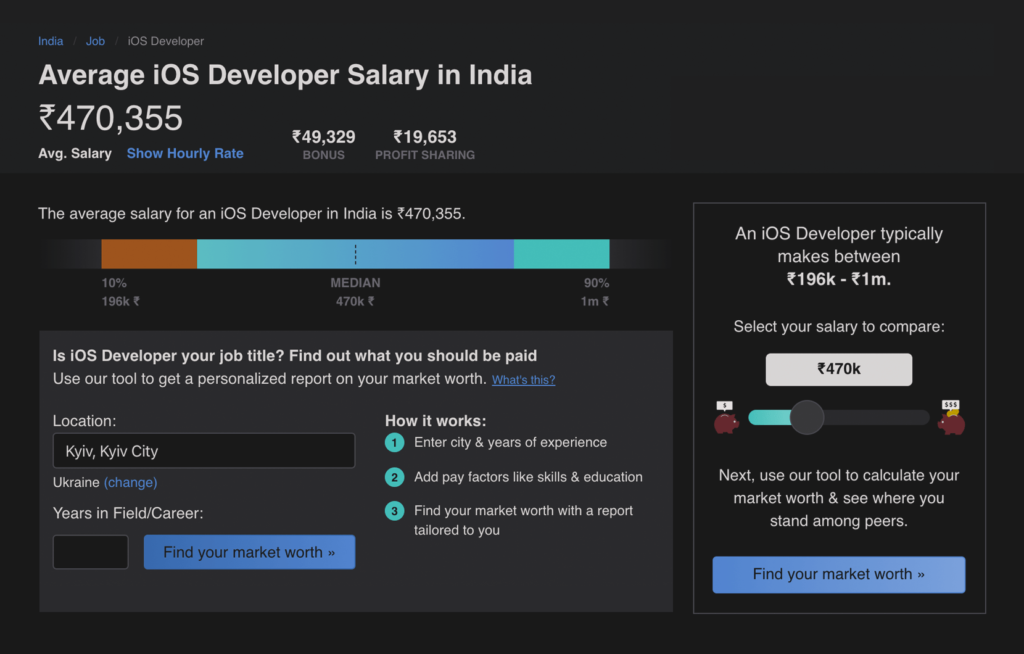This screenshot has height=654, width=1024.
Task: Click the step 3 circle icon
Action: pos(394,511)
